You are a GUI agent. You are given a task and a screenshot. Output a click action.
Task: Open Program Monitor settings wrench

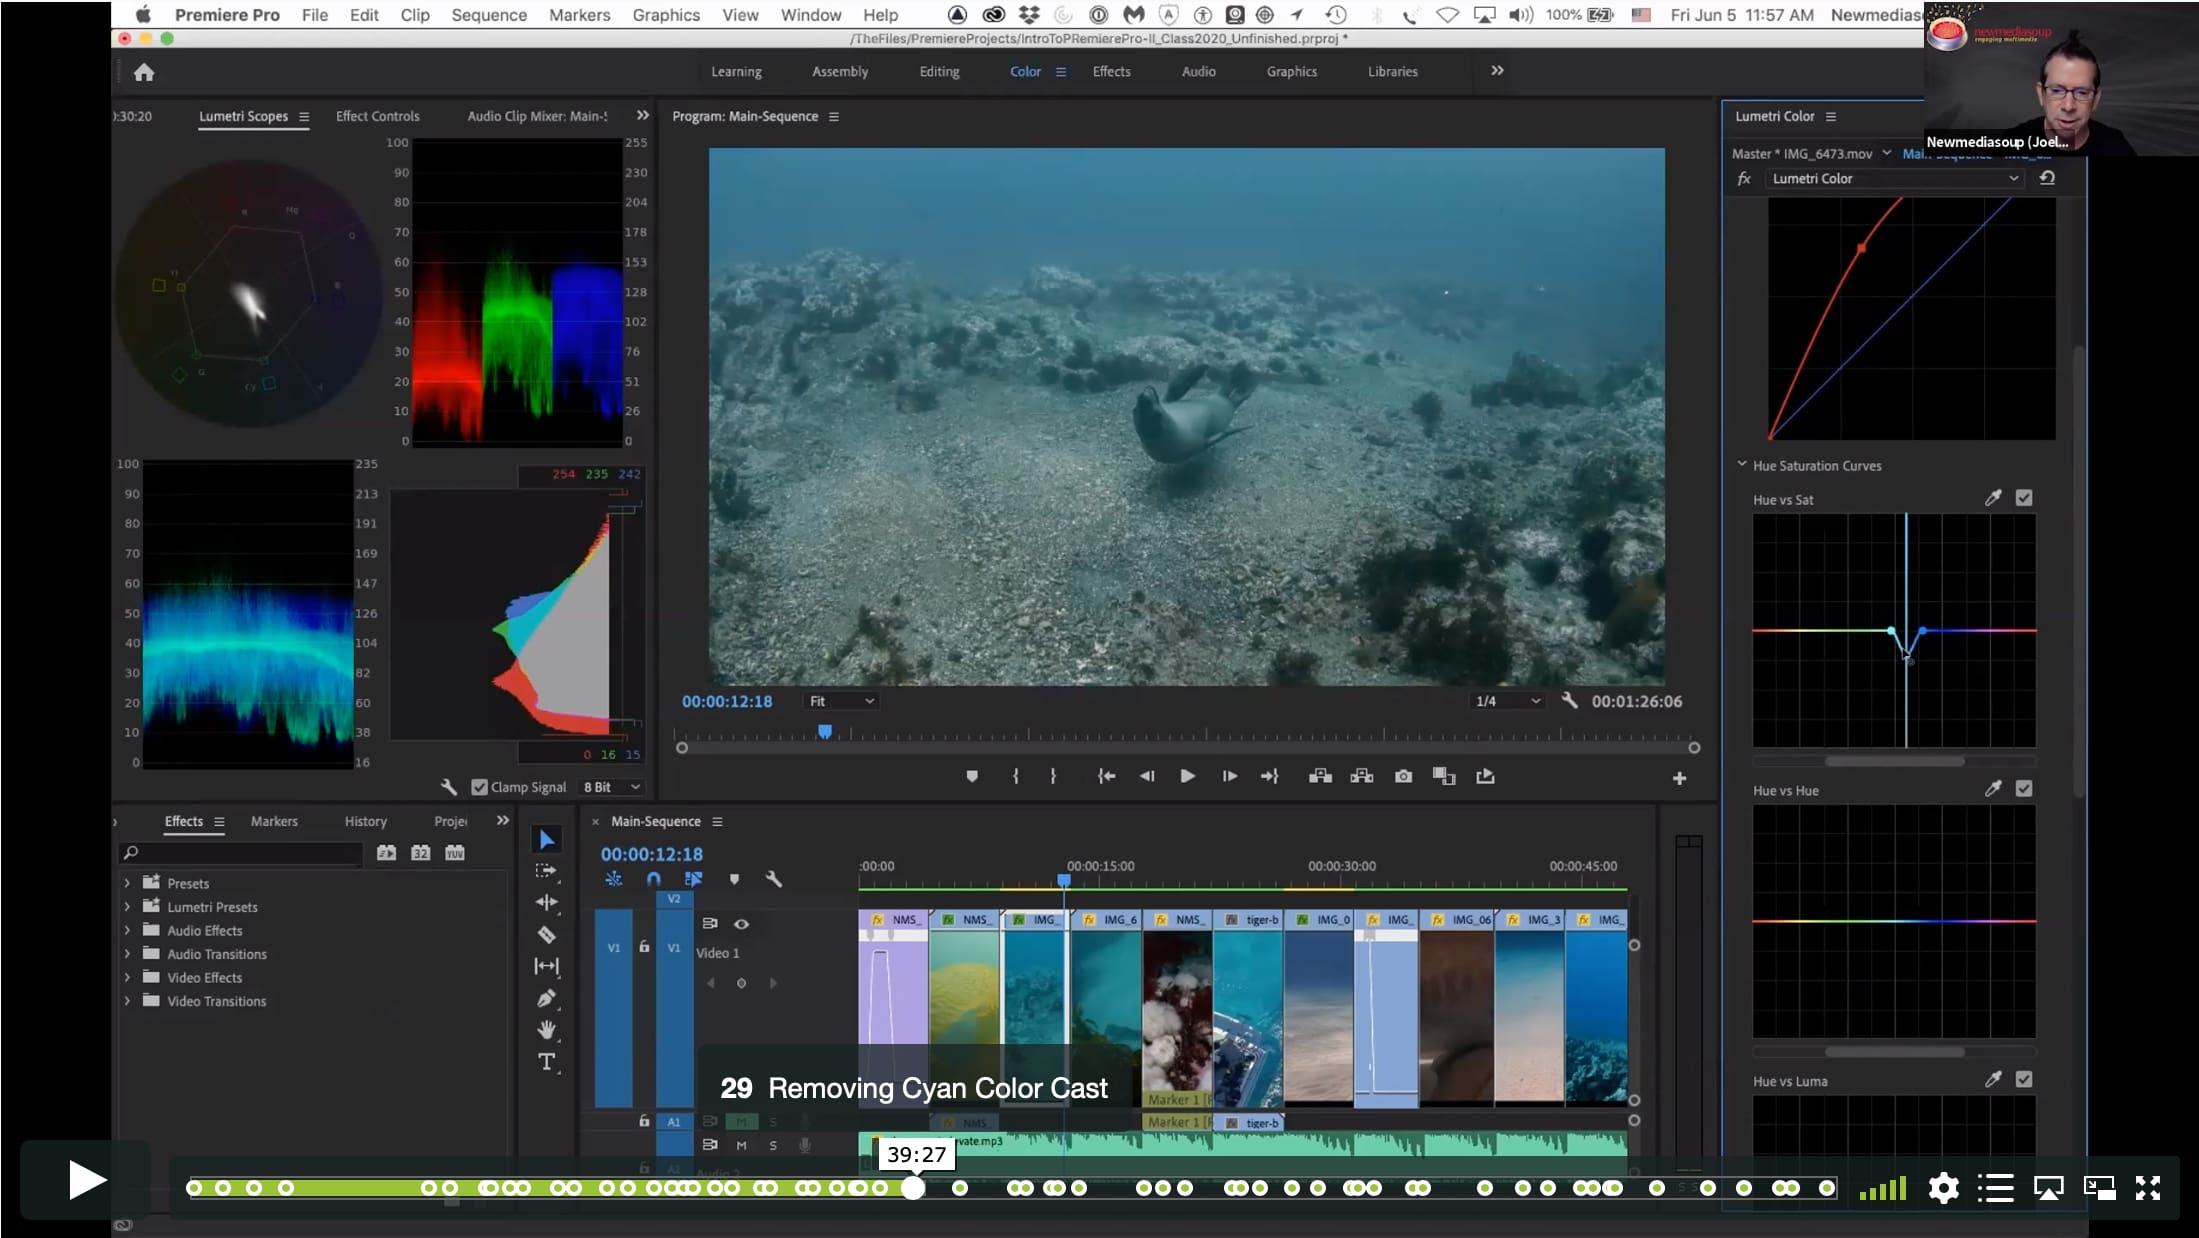click(1570, 701)
